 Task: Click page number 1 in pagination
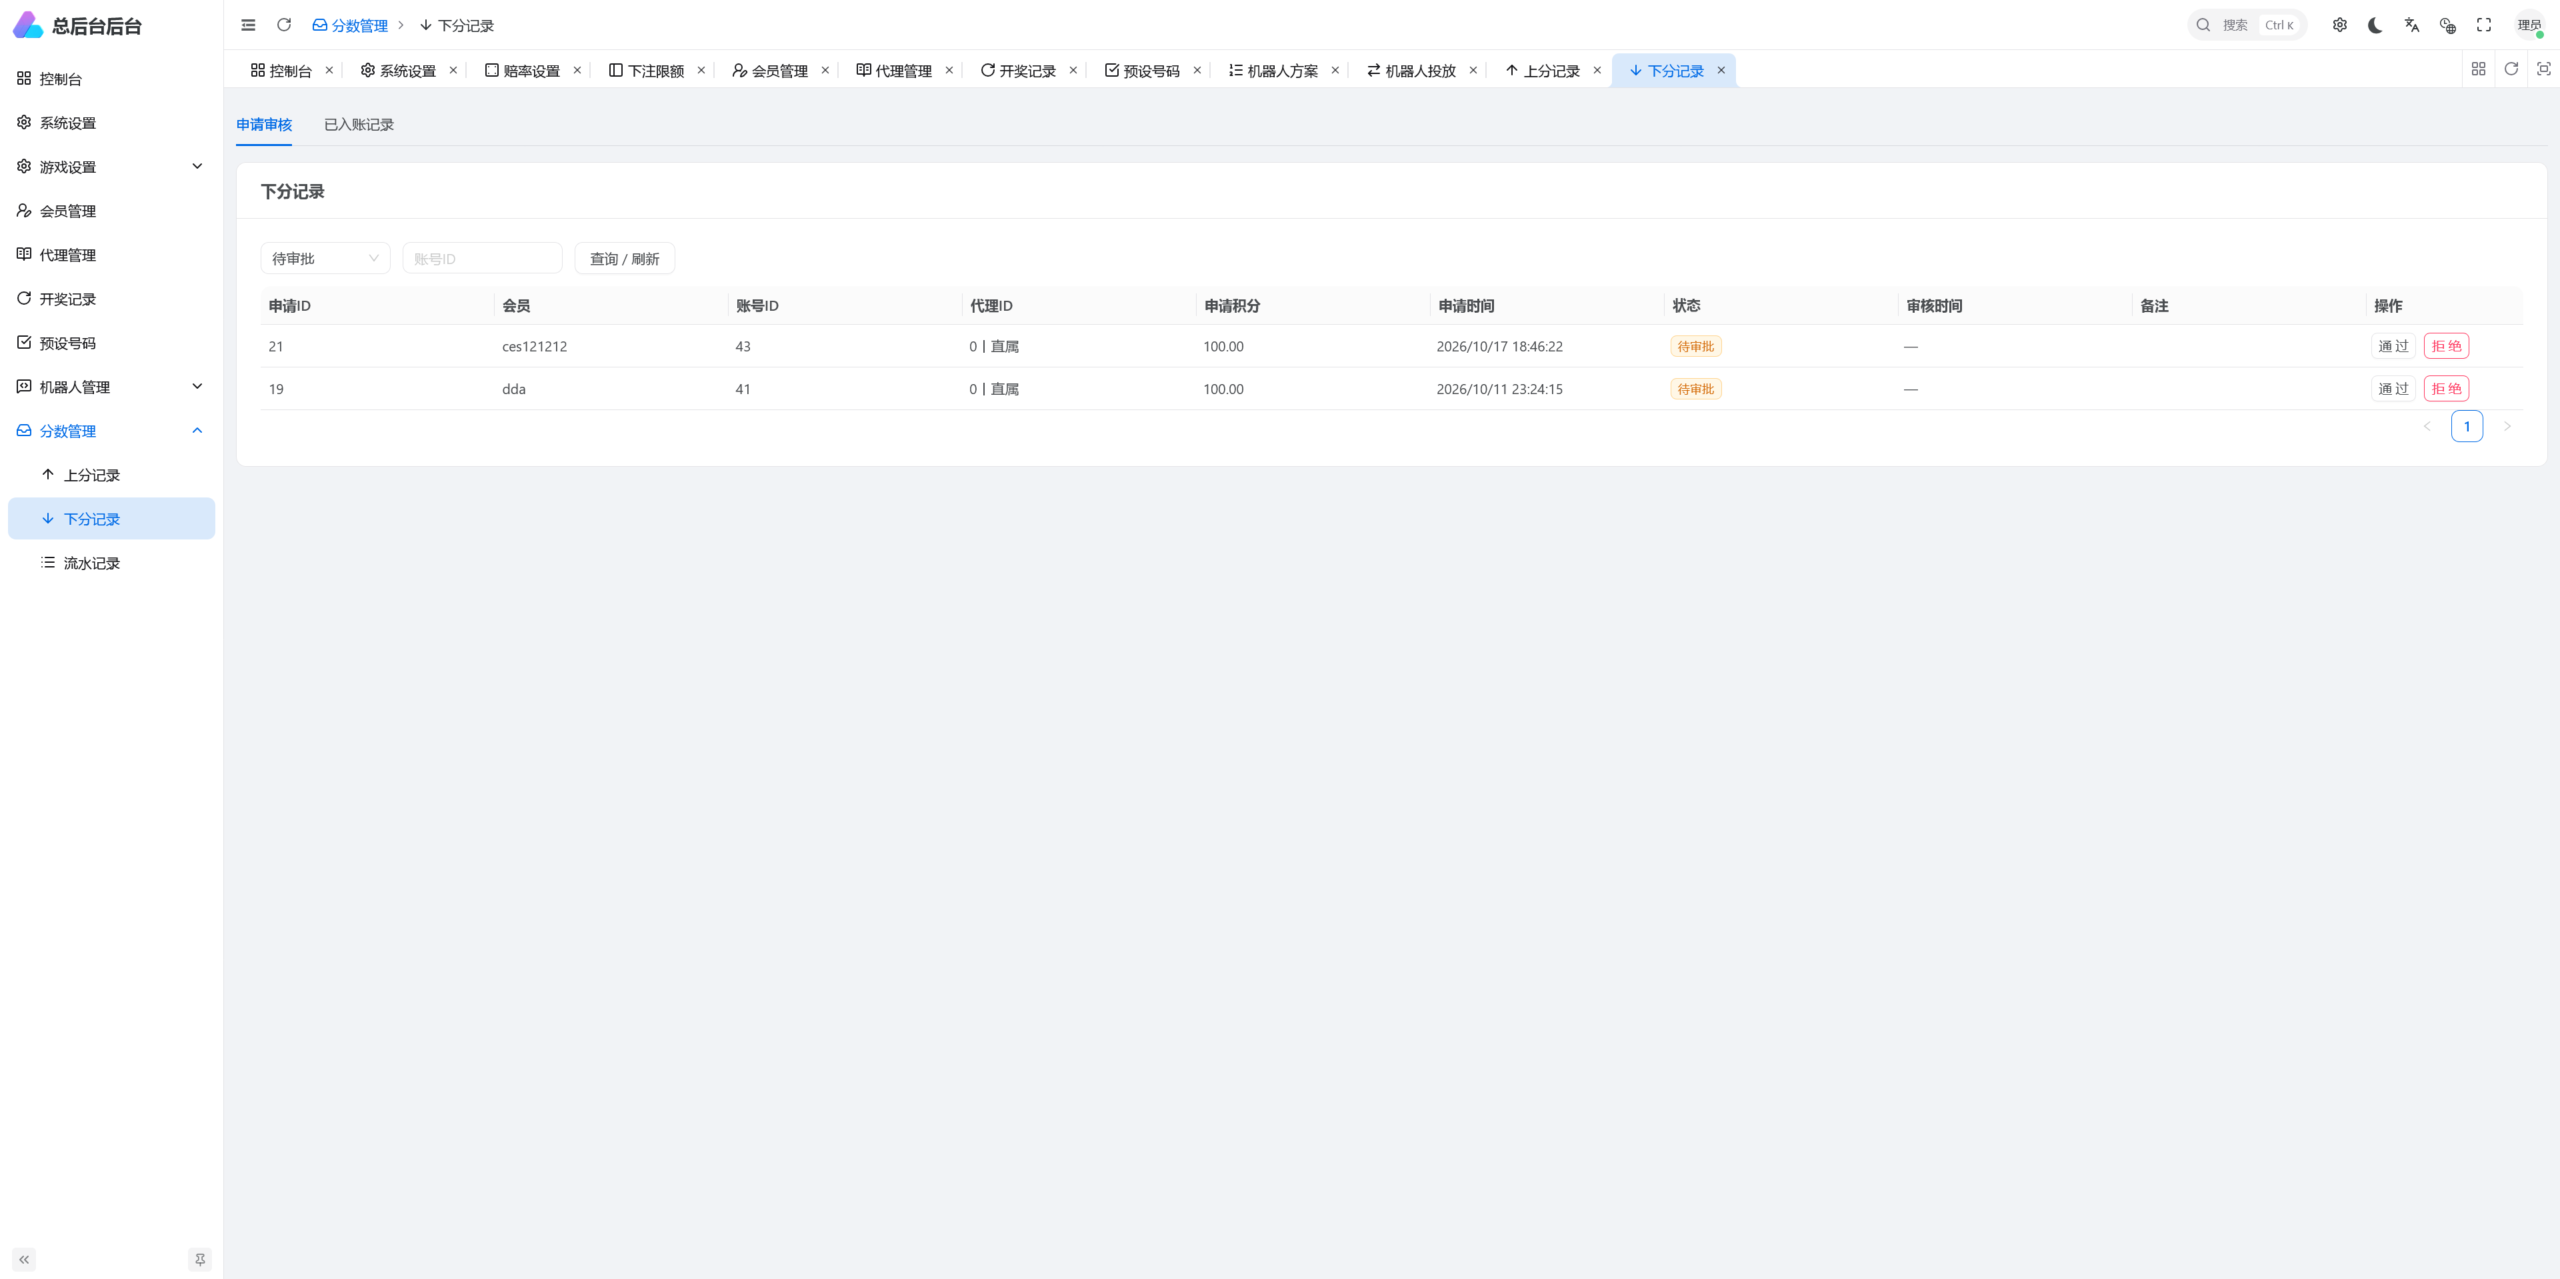pos(2467,427)
